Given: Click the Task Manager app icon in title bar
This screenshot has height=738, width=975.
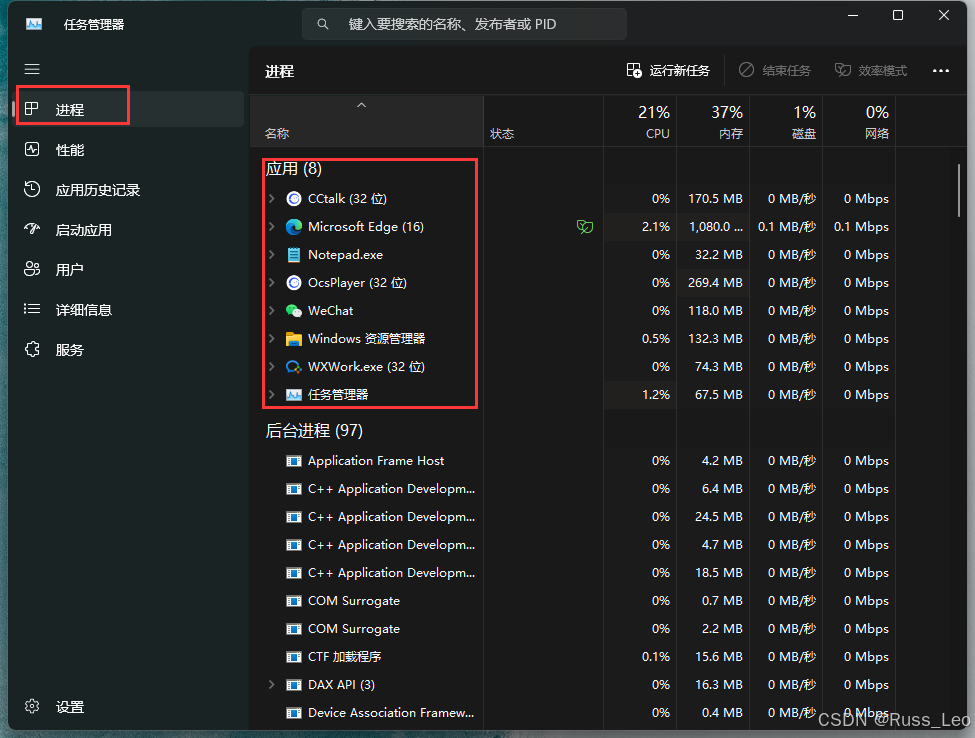Looking at the screenshot, I should point(34,24).
